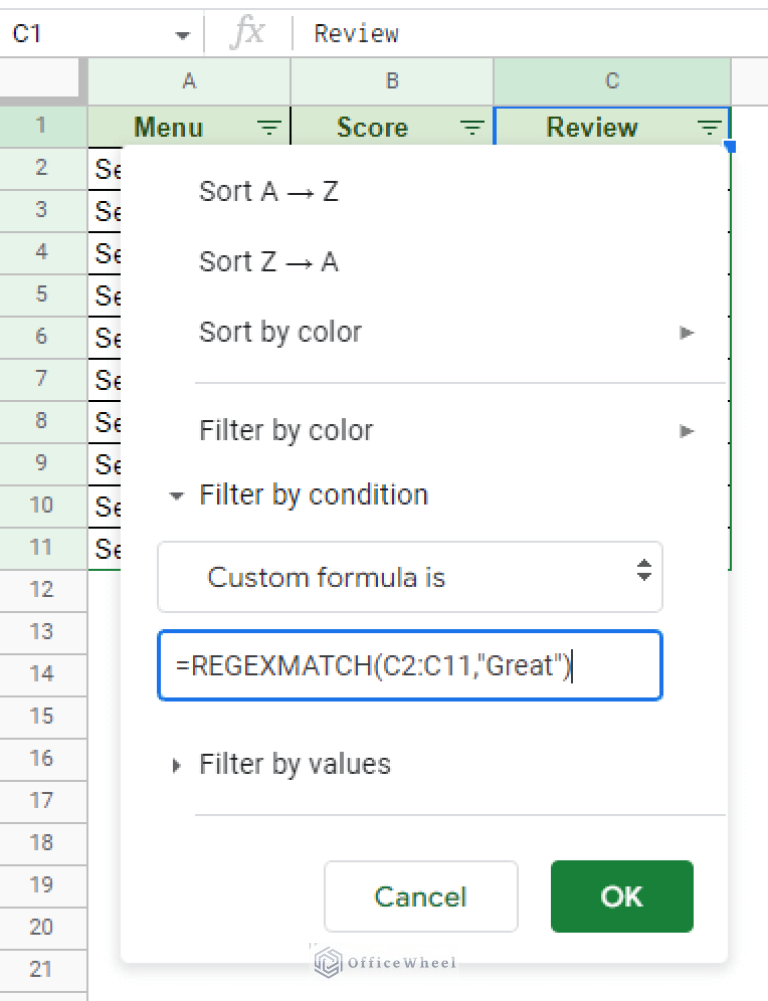The width and height of the screenshot is (768, 1001).
Task: Select Sort Z → A
Action: pos(268,261)
